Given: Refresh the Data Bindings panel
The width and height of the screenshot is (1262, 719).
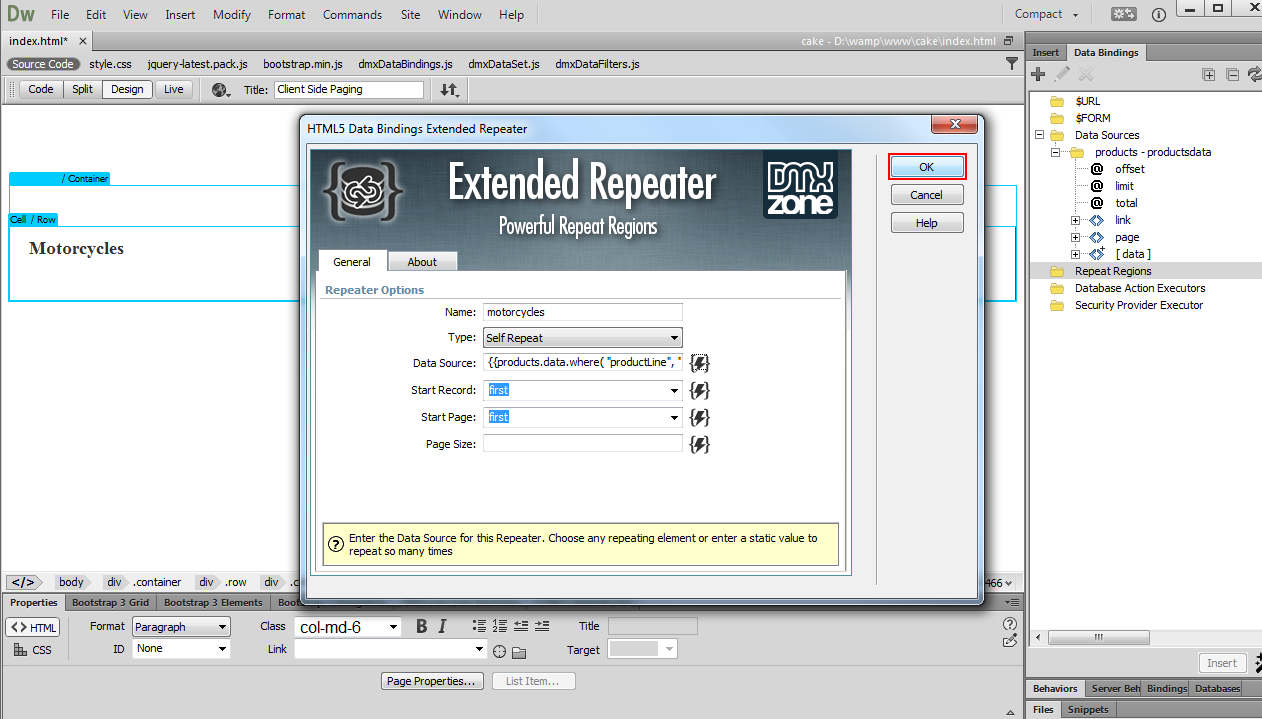Looking at the screenshot, I should [x=1254, y=74].
